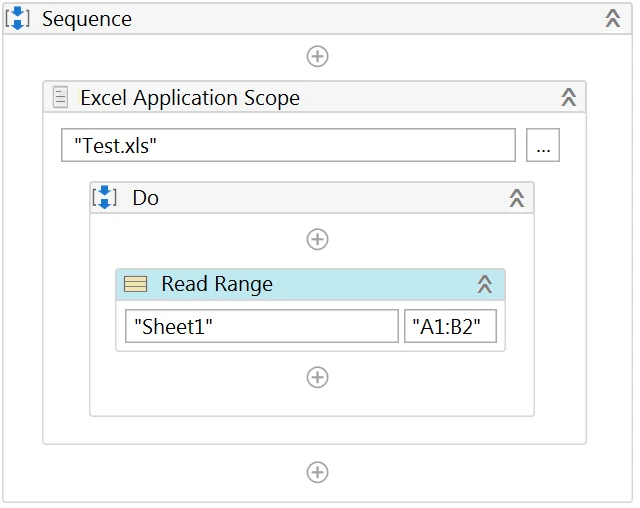The image size is (640, 508).
Task: Click the "Sheet1" sheet name field
Action: [x=261, y=326]
